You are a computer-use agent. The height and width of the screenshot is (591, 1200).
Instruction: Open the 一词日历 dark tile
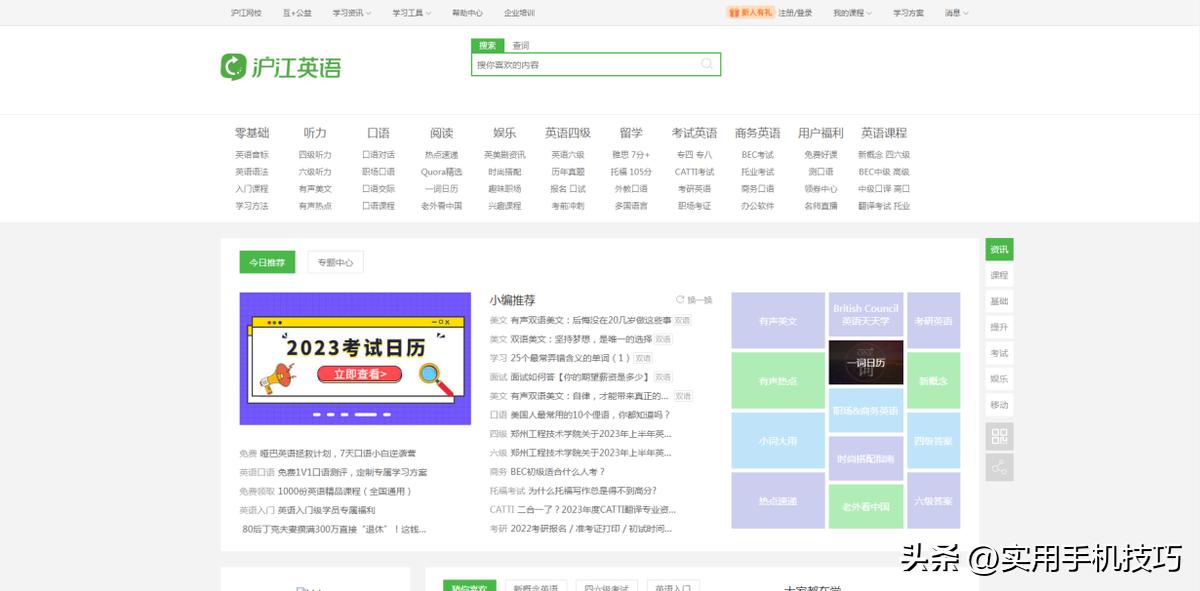(865, 362)
